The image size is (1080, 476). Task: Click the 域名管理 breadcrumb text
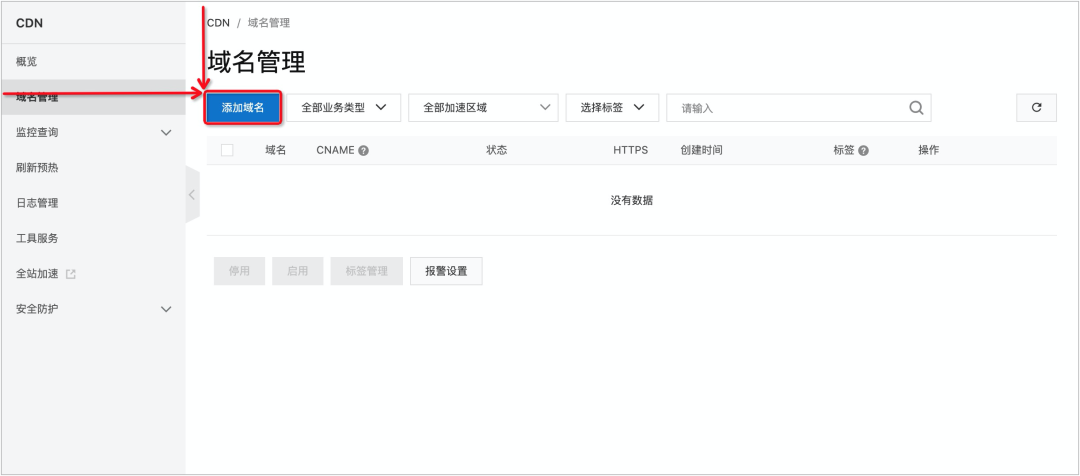(x=269, y=23)
